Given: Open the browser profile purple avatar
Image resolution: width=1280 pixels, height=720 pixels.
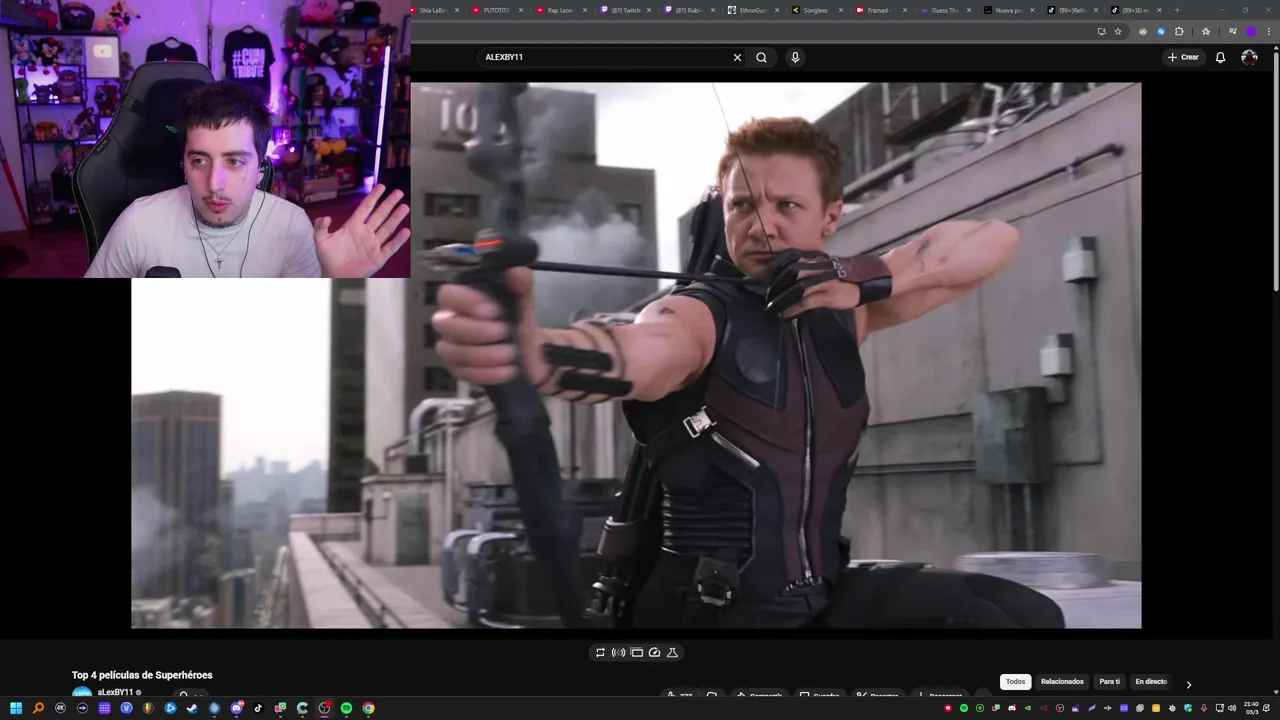Looking at the screenshot, I should tap(1251, 31).
